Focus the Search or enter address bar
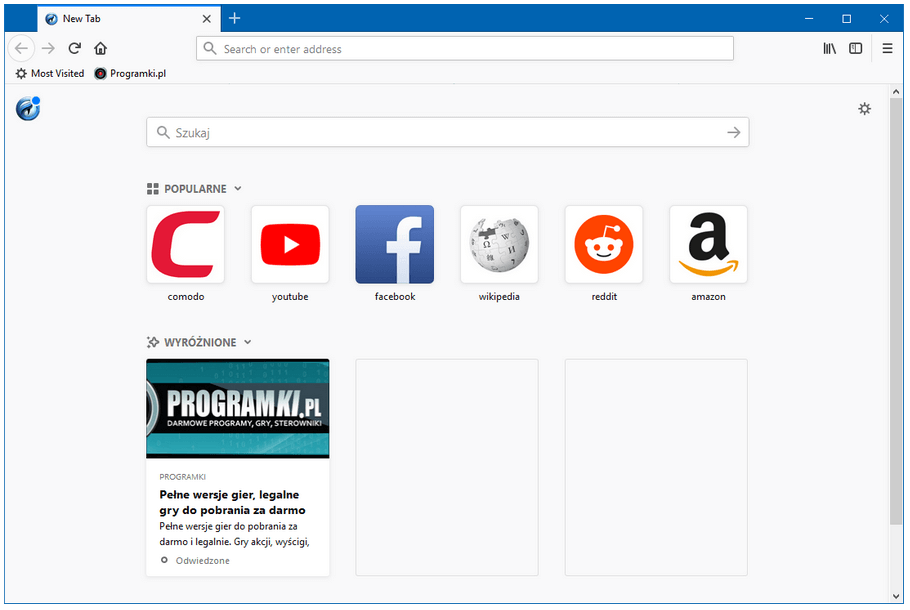 pyautogui.click(x=465, y=49)
